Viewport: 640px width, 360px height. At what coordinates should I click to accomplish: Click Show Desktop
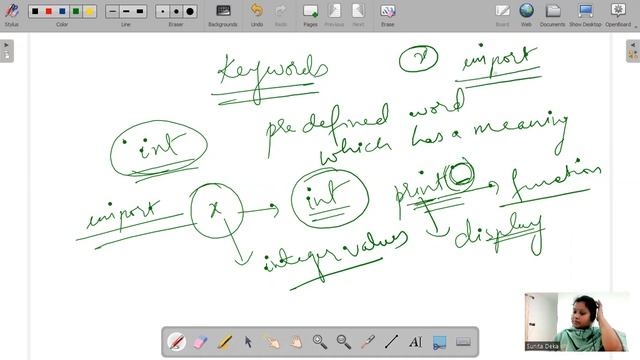[585, 15]
